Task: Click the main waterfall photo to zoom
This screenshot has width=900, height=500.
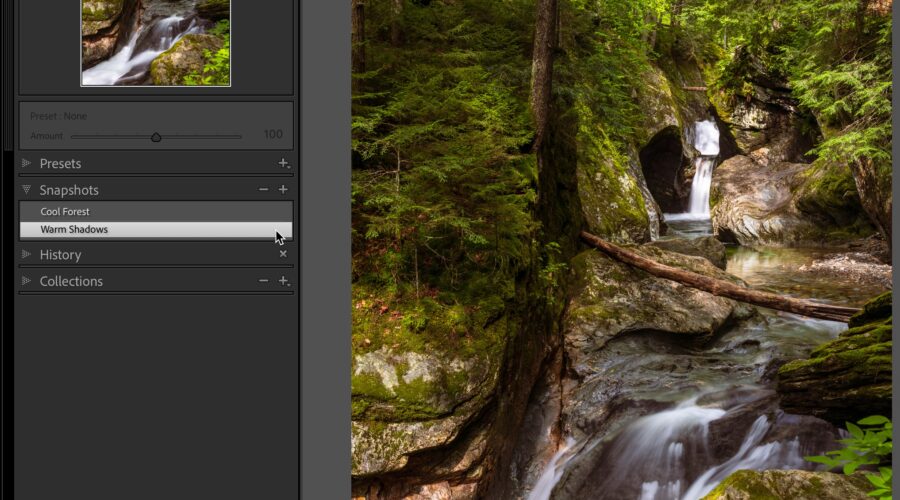Action: point(620,250)
